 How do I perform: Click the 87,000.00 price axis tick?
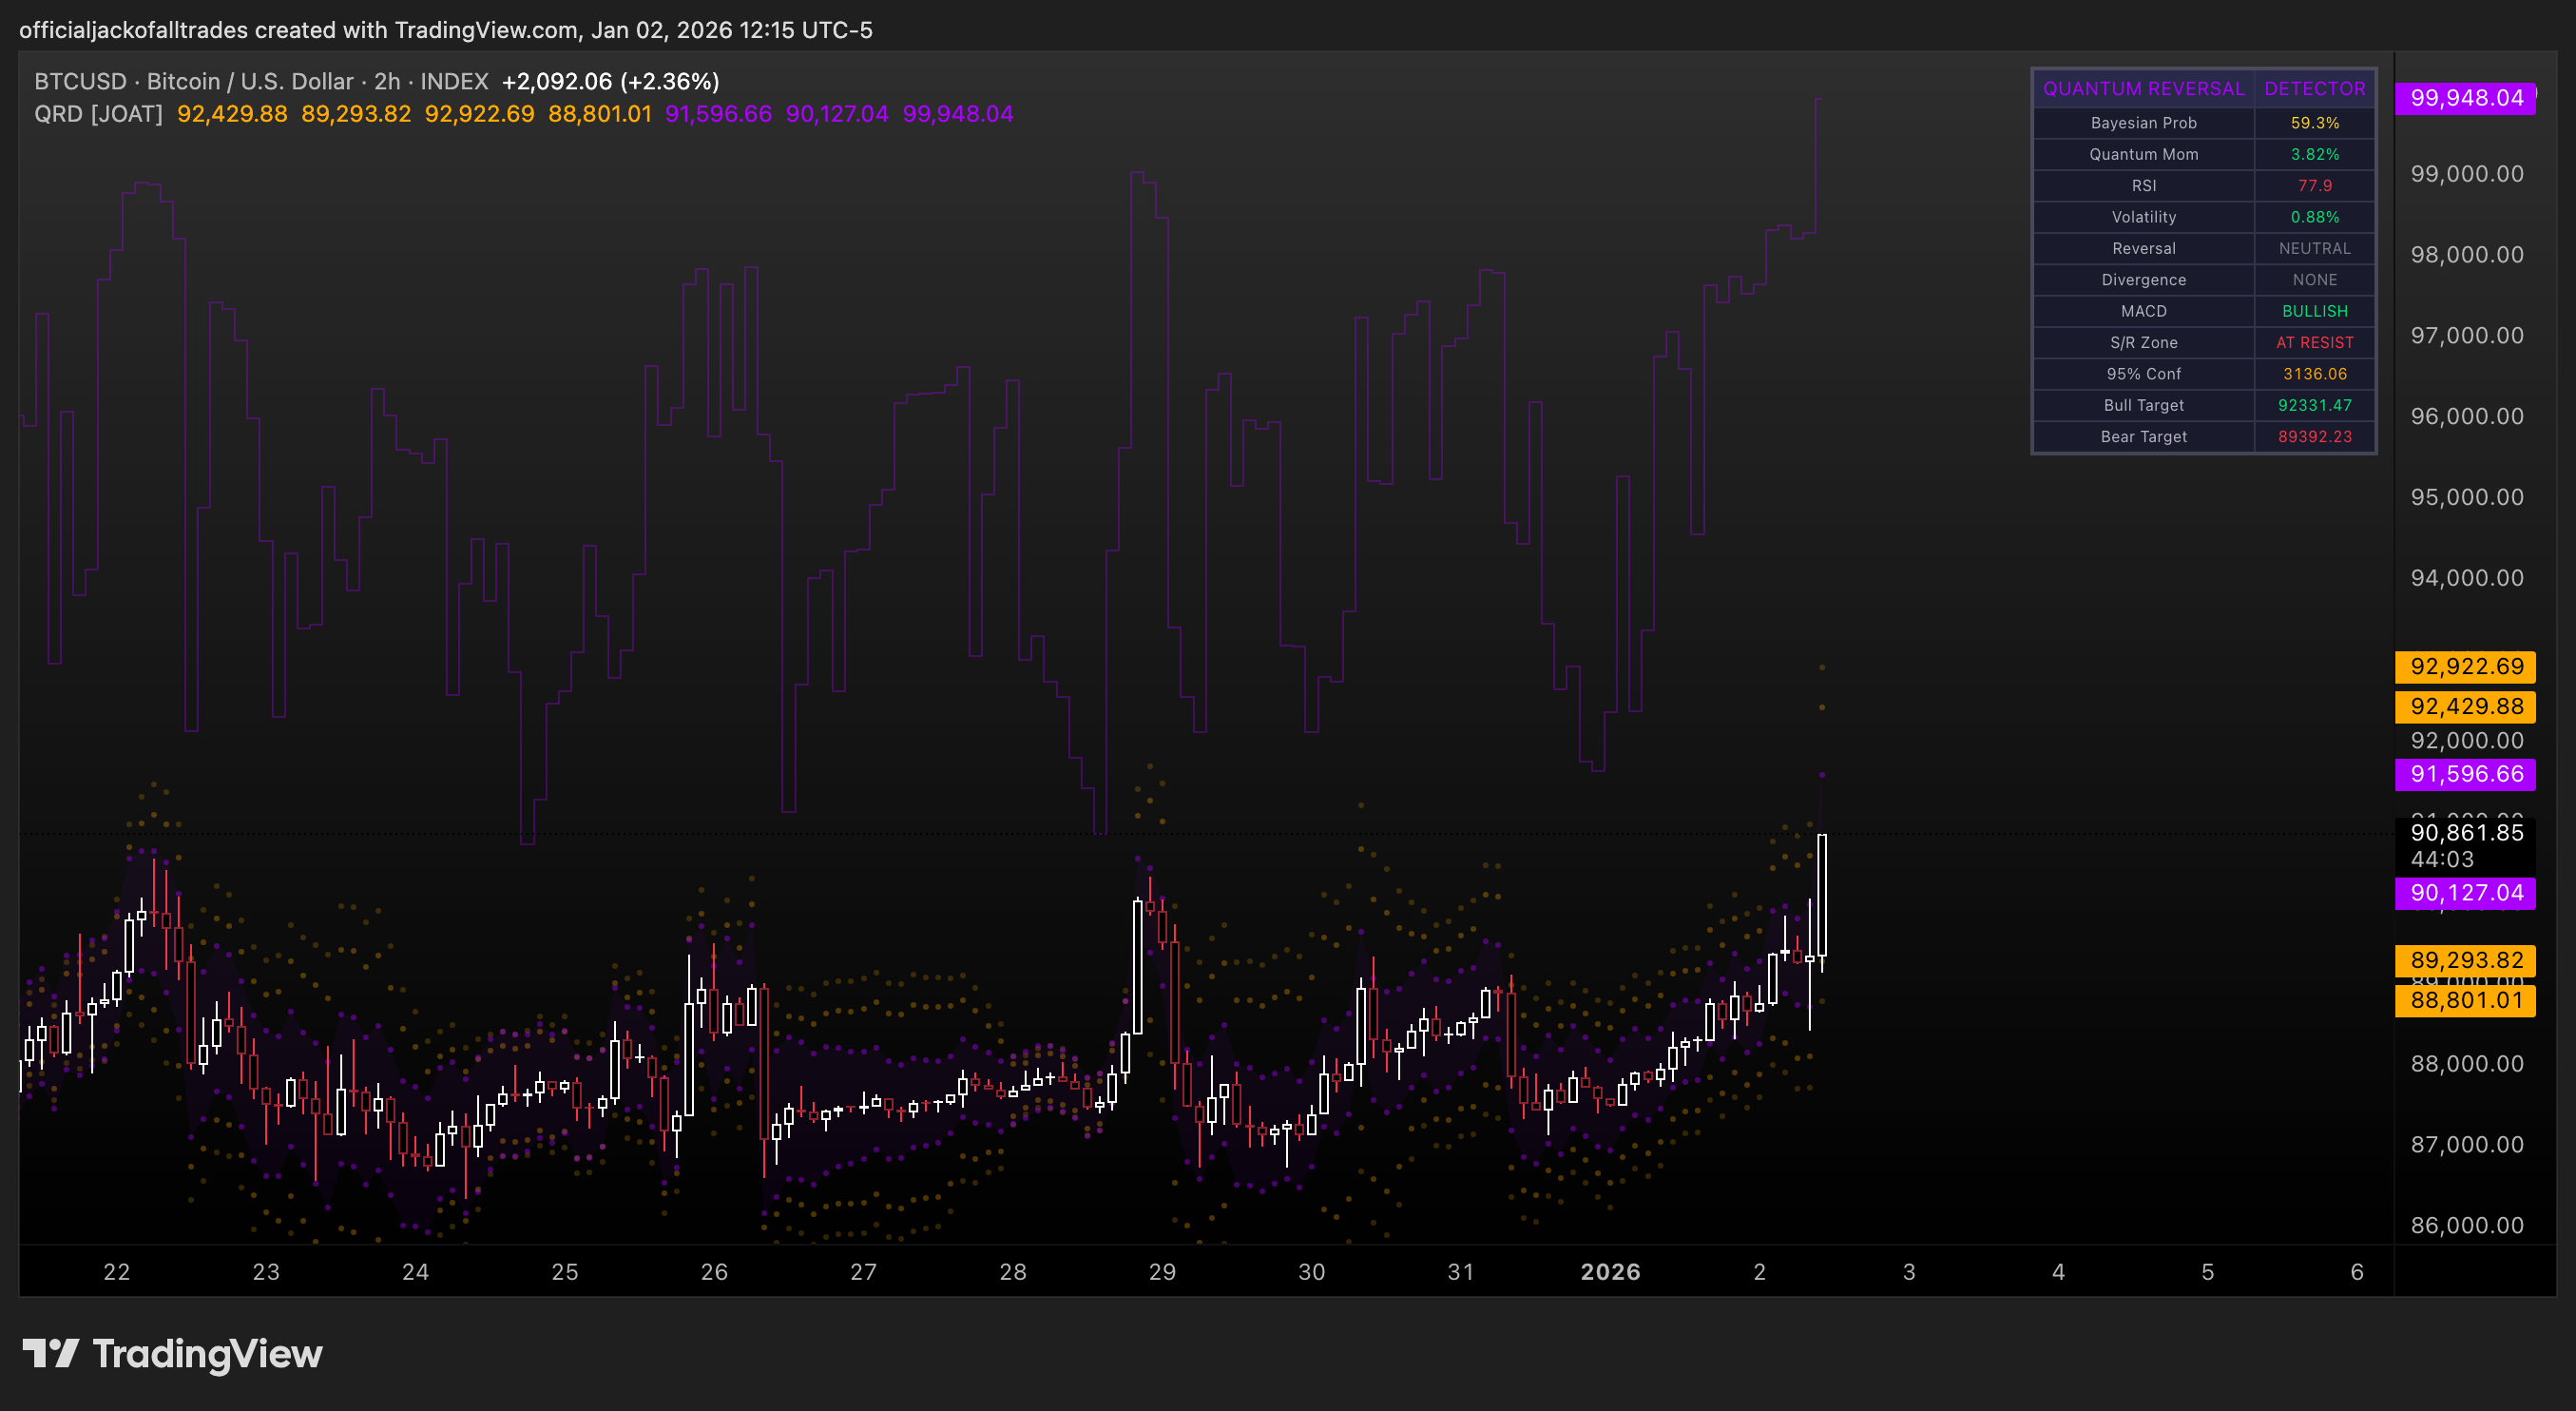coord(2467,1145)
